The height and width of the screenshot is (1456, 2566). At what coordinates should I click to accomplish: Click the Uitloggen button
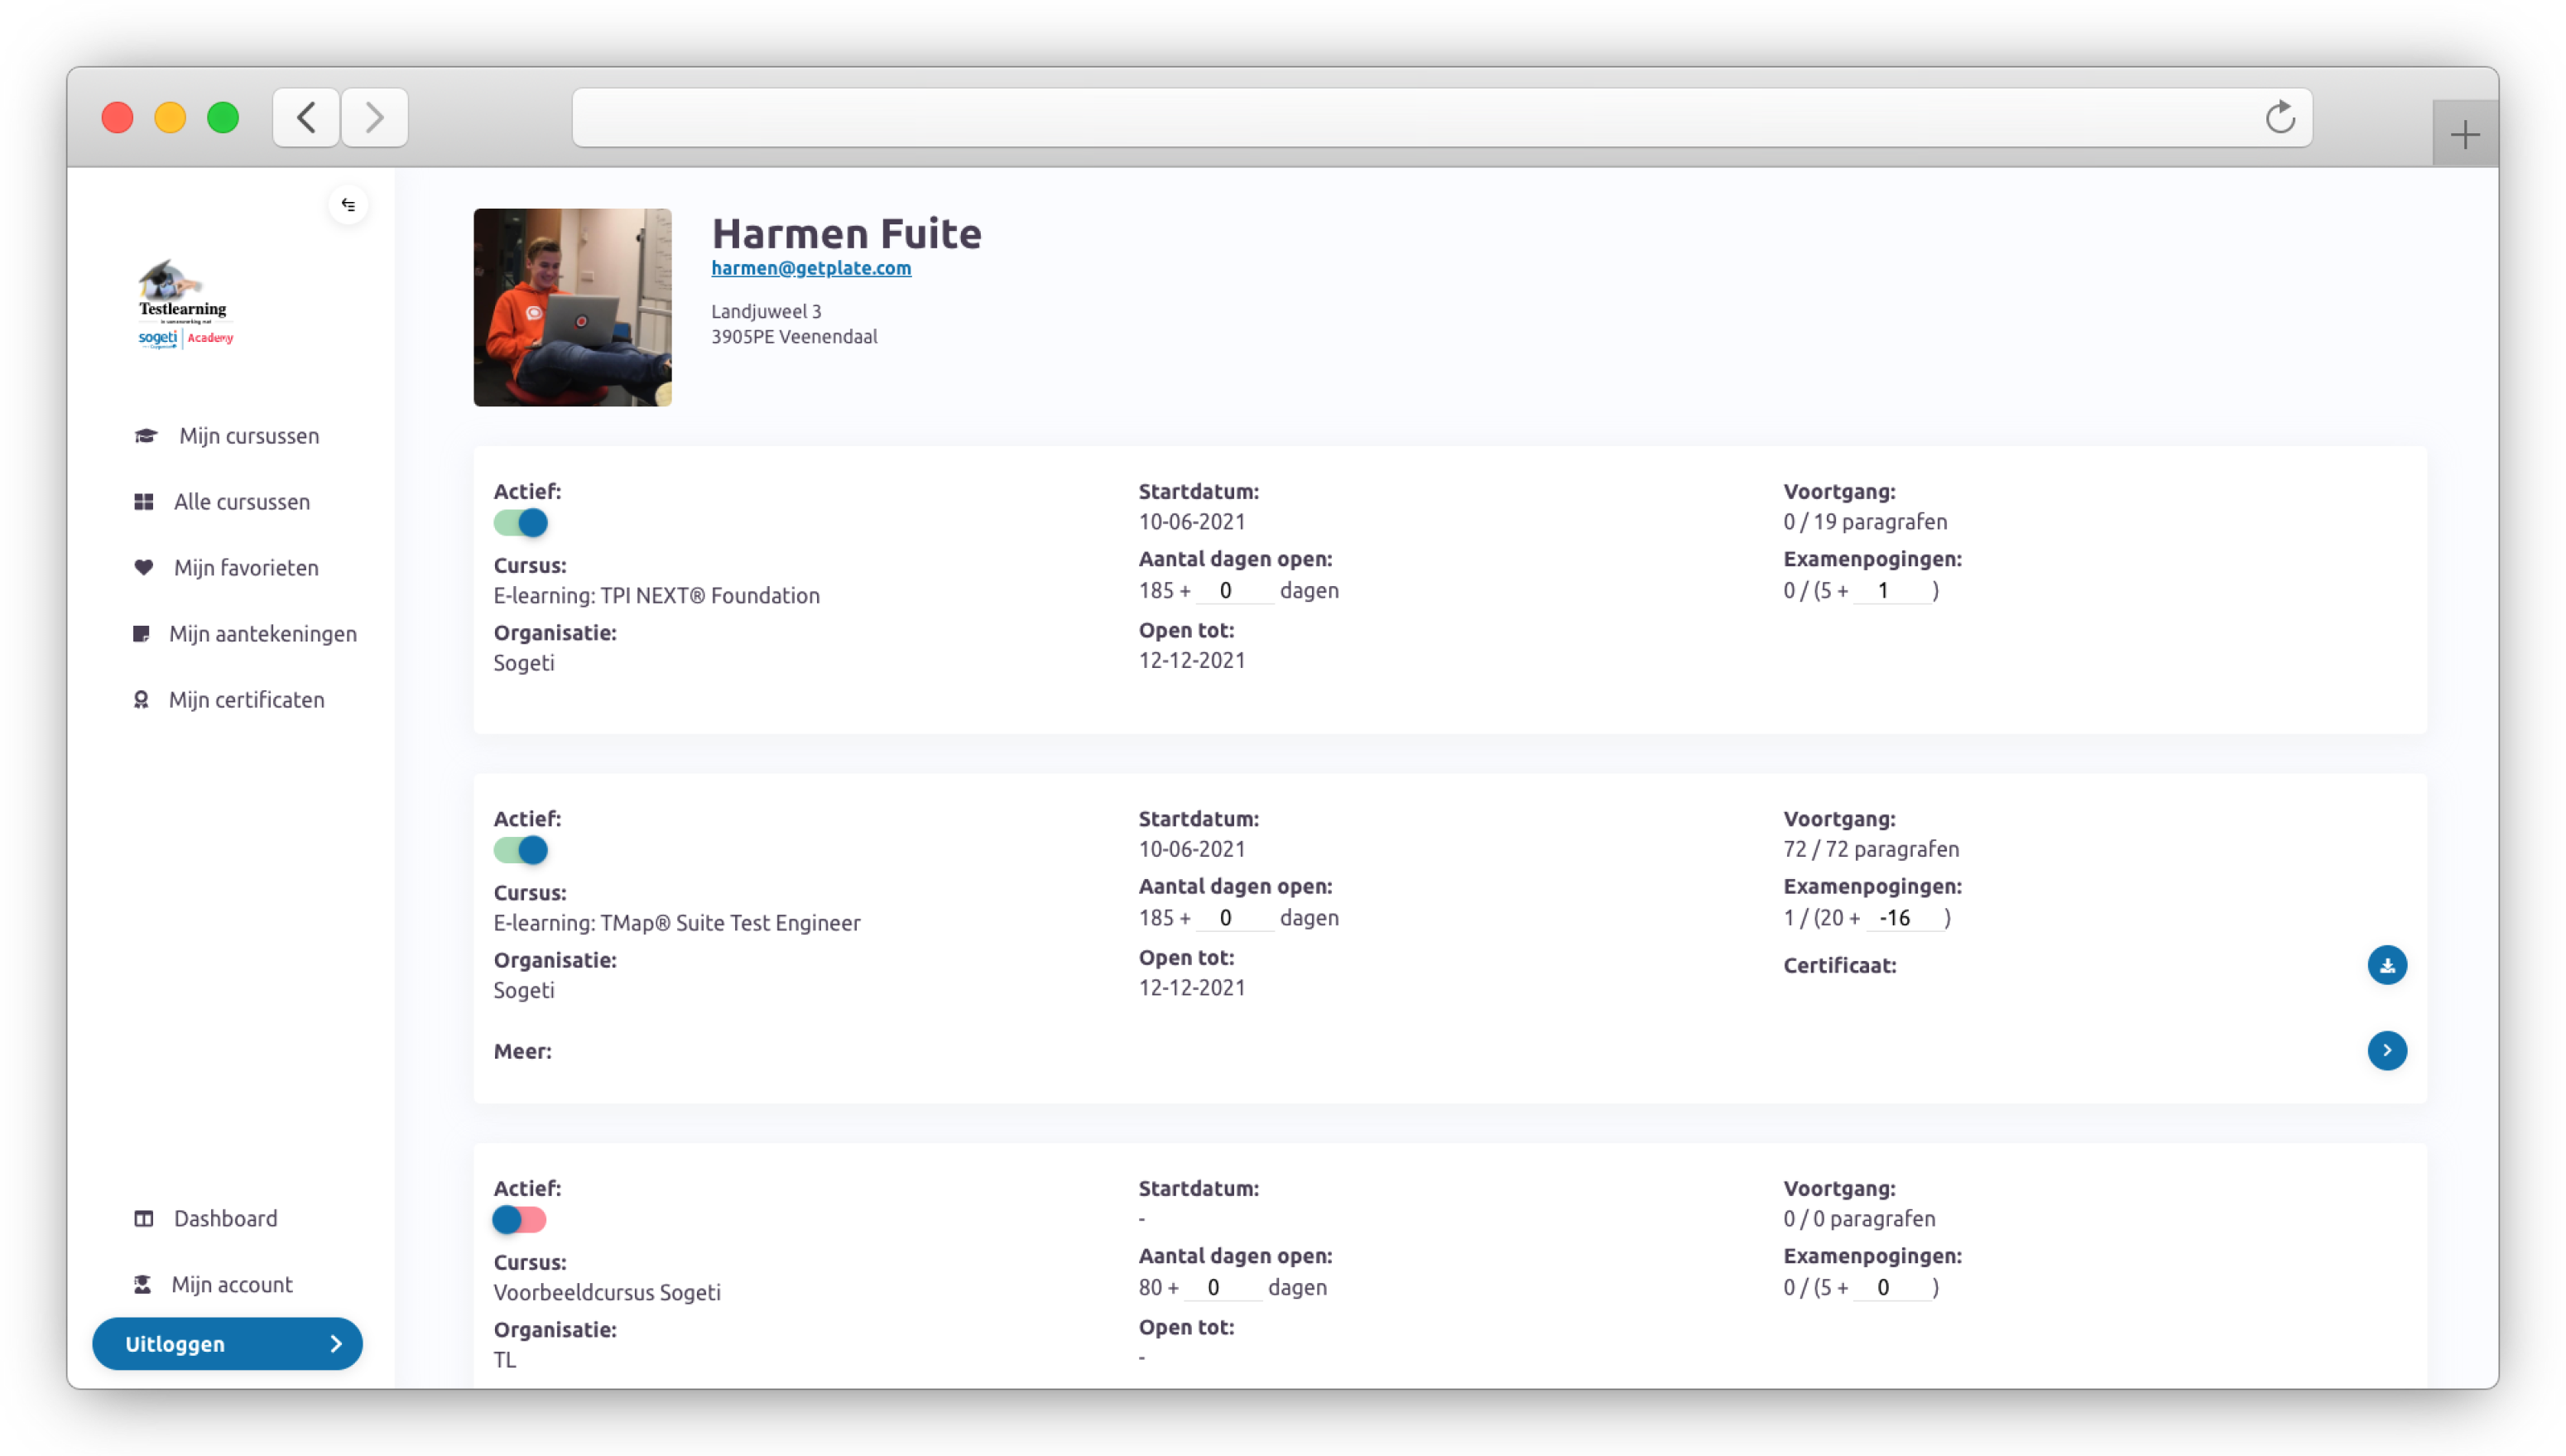pos(228,1344)
